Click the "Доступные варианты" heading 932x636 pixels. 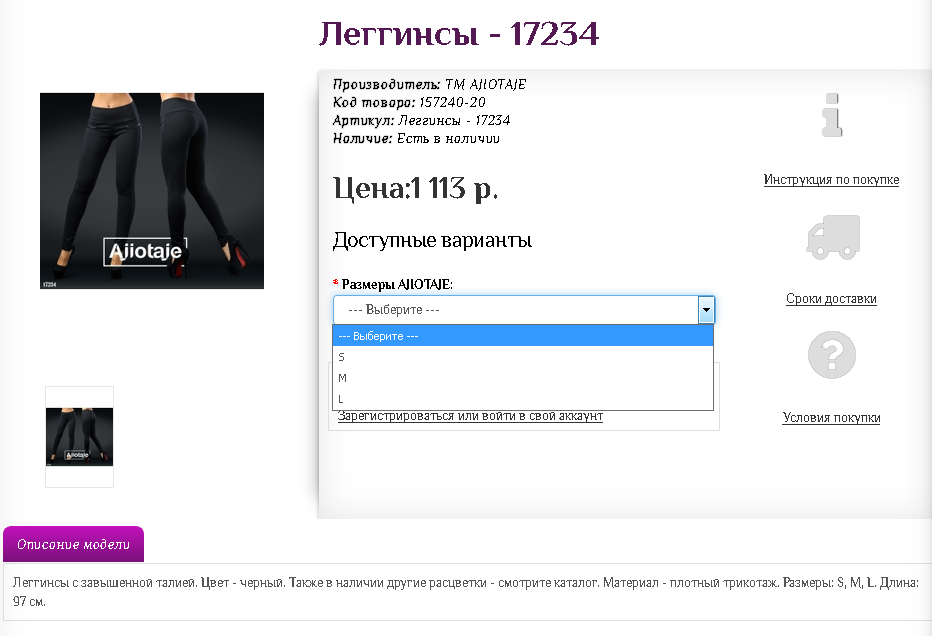[x=432, y=240]
